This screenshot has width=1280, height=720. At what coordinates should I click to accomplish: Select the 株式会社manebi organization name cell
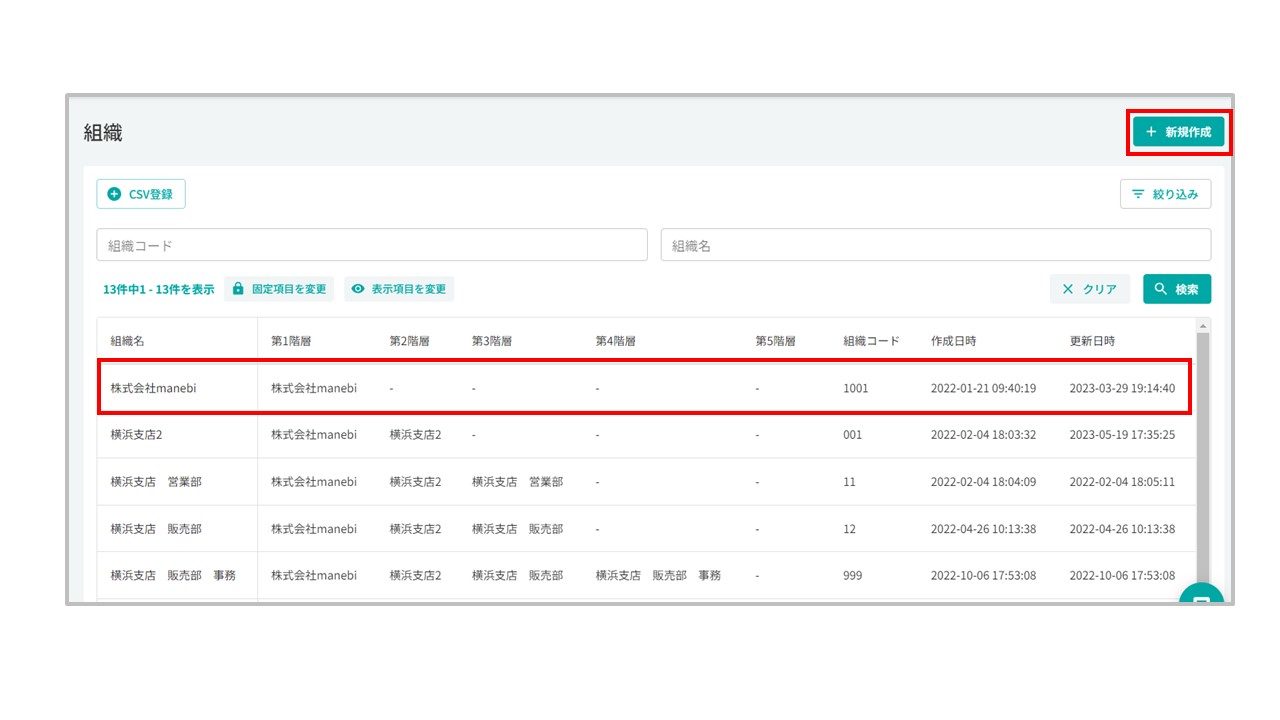[153, 388]
